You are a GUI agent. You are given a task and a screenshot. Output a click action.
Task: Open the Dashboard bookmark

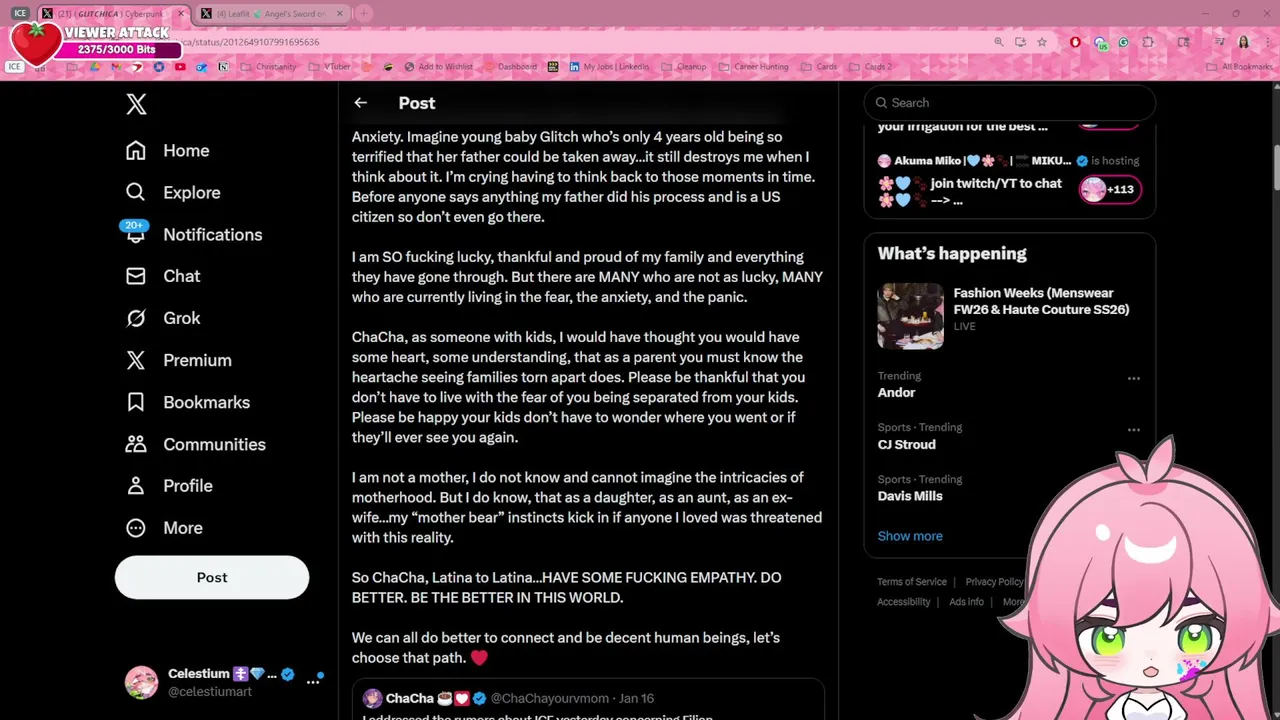pyautogui.click(x=510, y=67)
